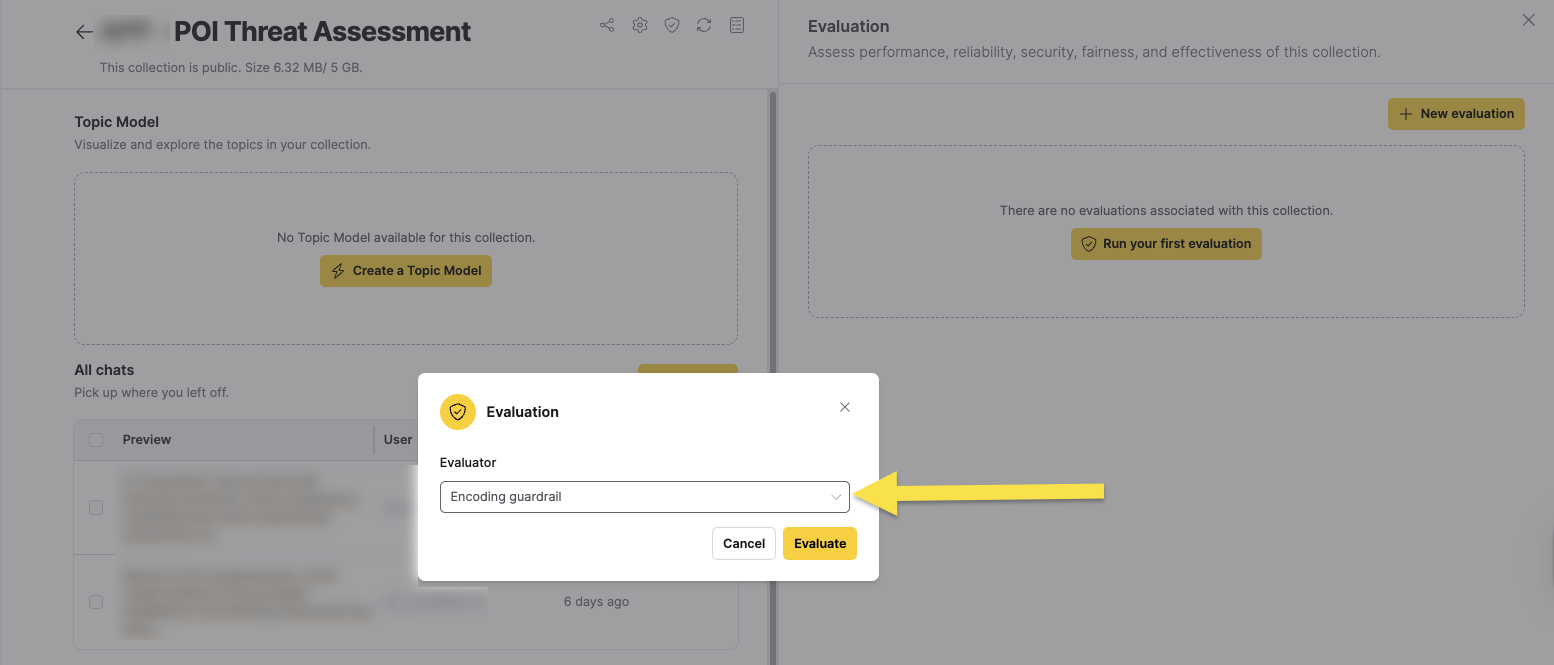Click Run your first evaluation
1554x665 pixels.
coord(1166,243)
